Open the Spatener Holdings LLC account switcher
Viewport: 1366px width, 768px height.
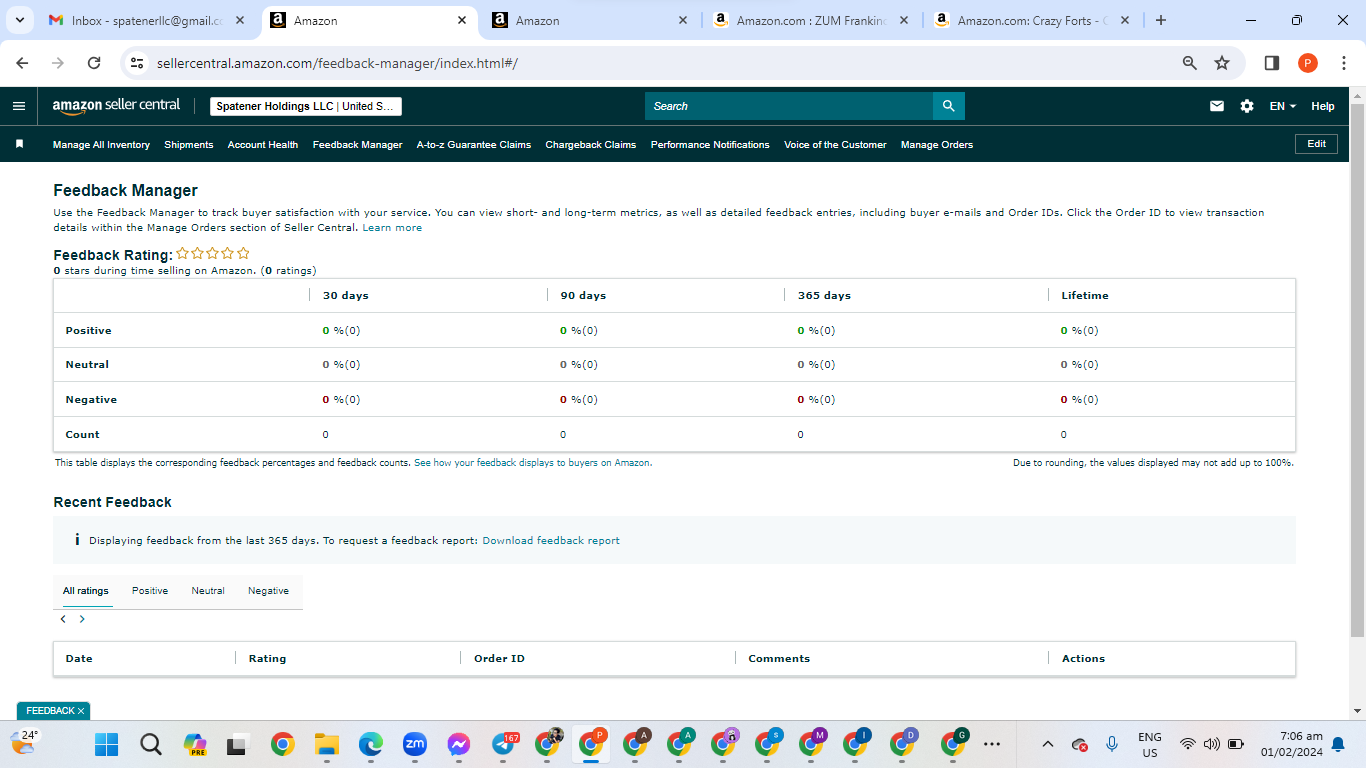(x=306, y=106)
